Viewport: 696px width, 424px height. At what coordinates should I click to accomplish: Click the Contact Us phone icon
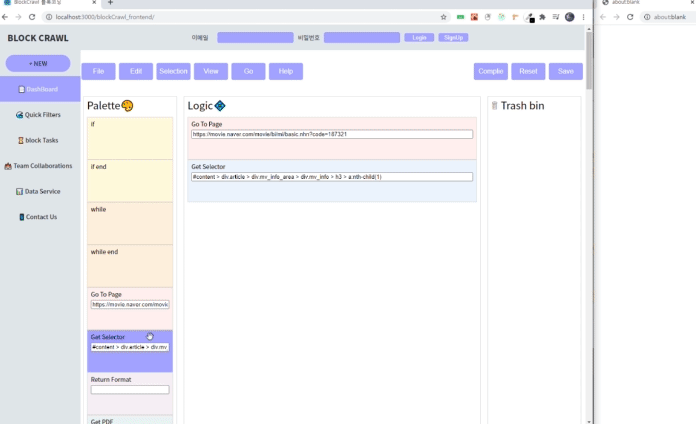pos(22,217)
